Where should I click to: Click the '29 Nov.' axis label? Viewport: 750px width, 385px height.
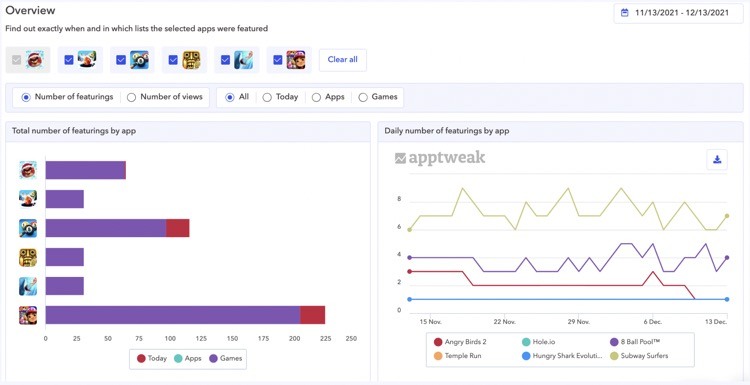[x=578, y=321]
